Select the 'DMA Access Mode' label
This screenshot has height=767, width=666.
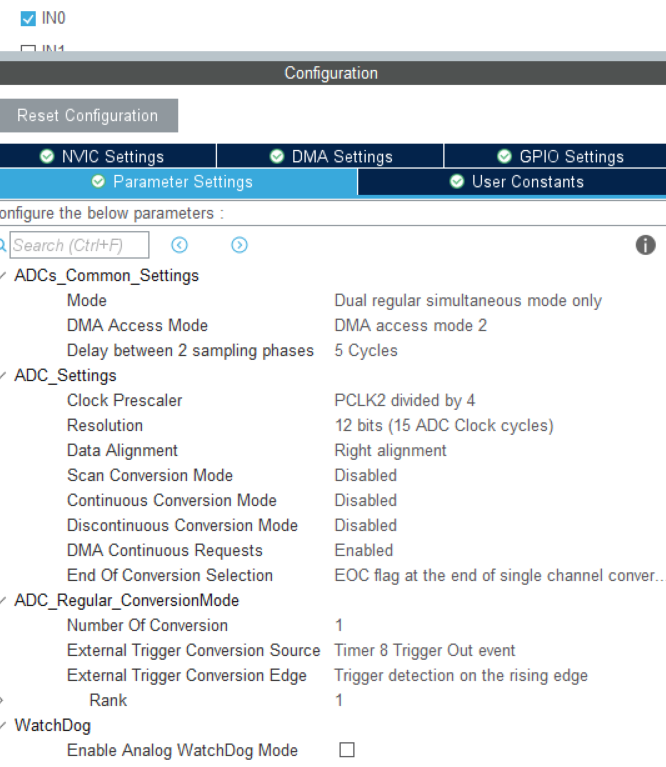click(x=137, y=326)
